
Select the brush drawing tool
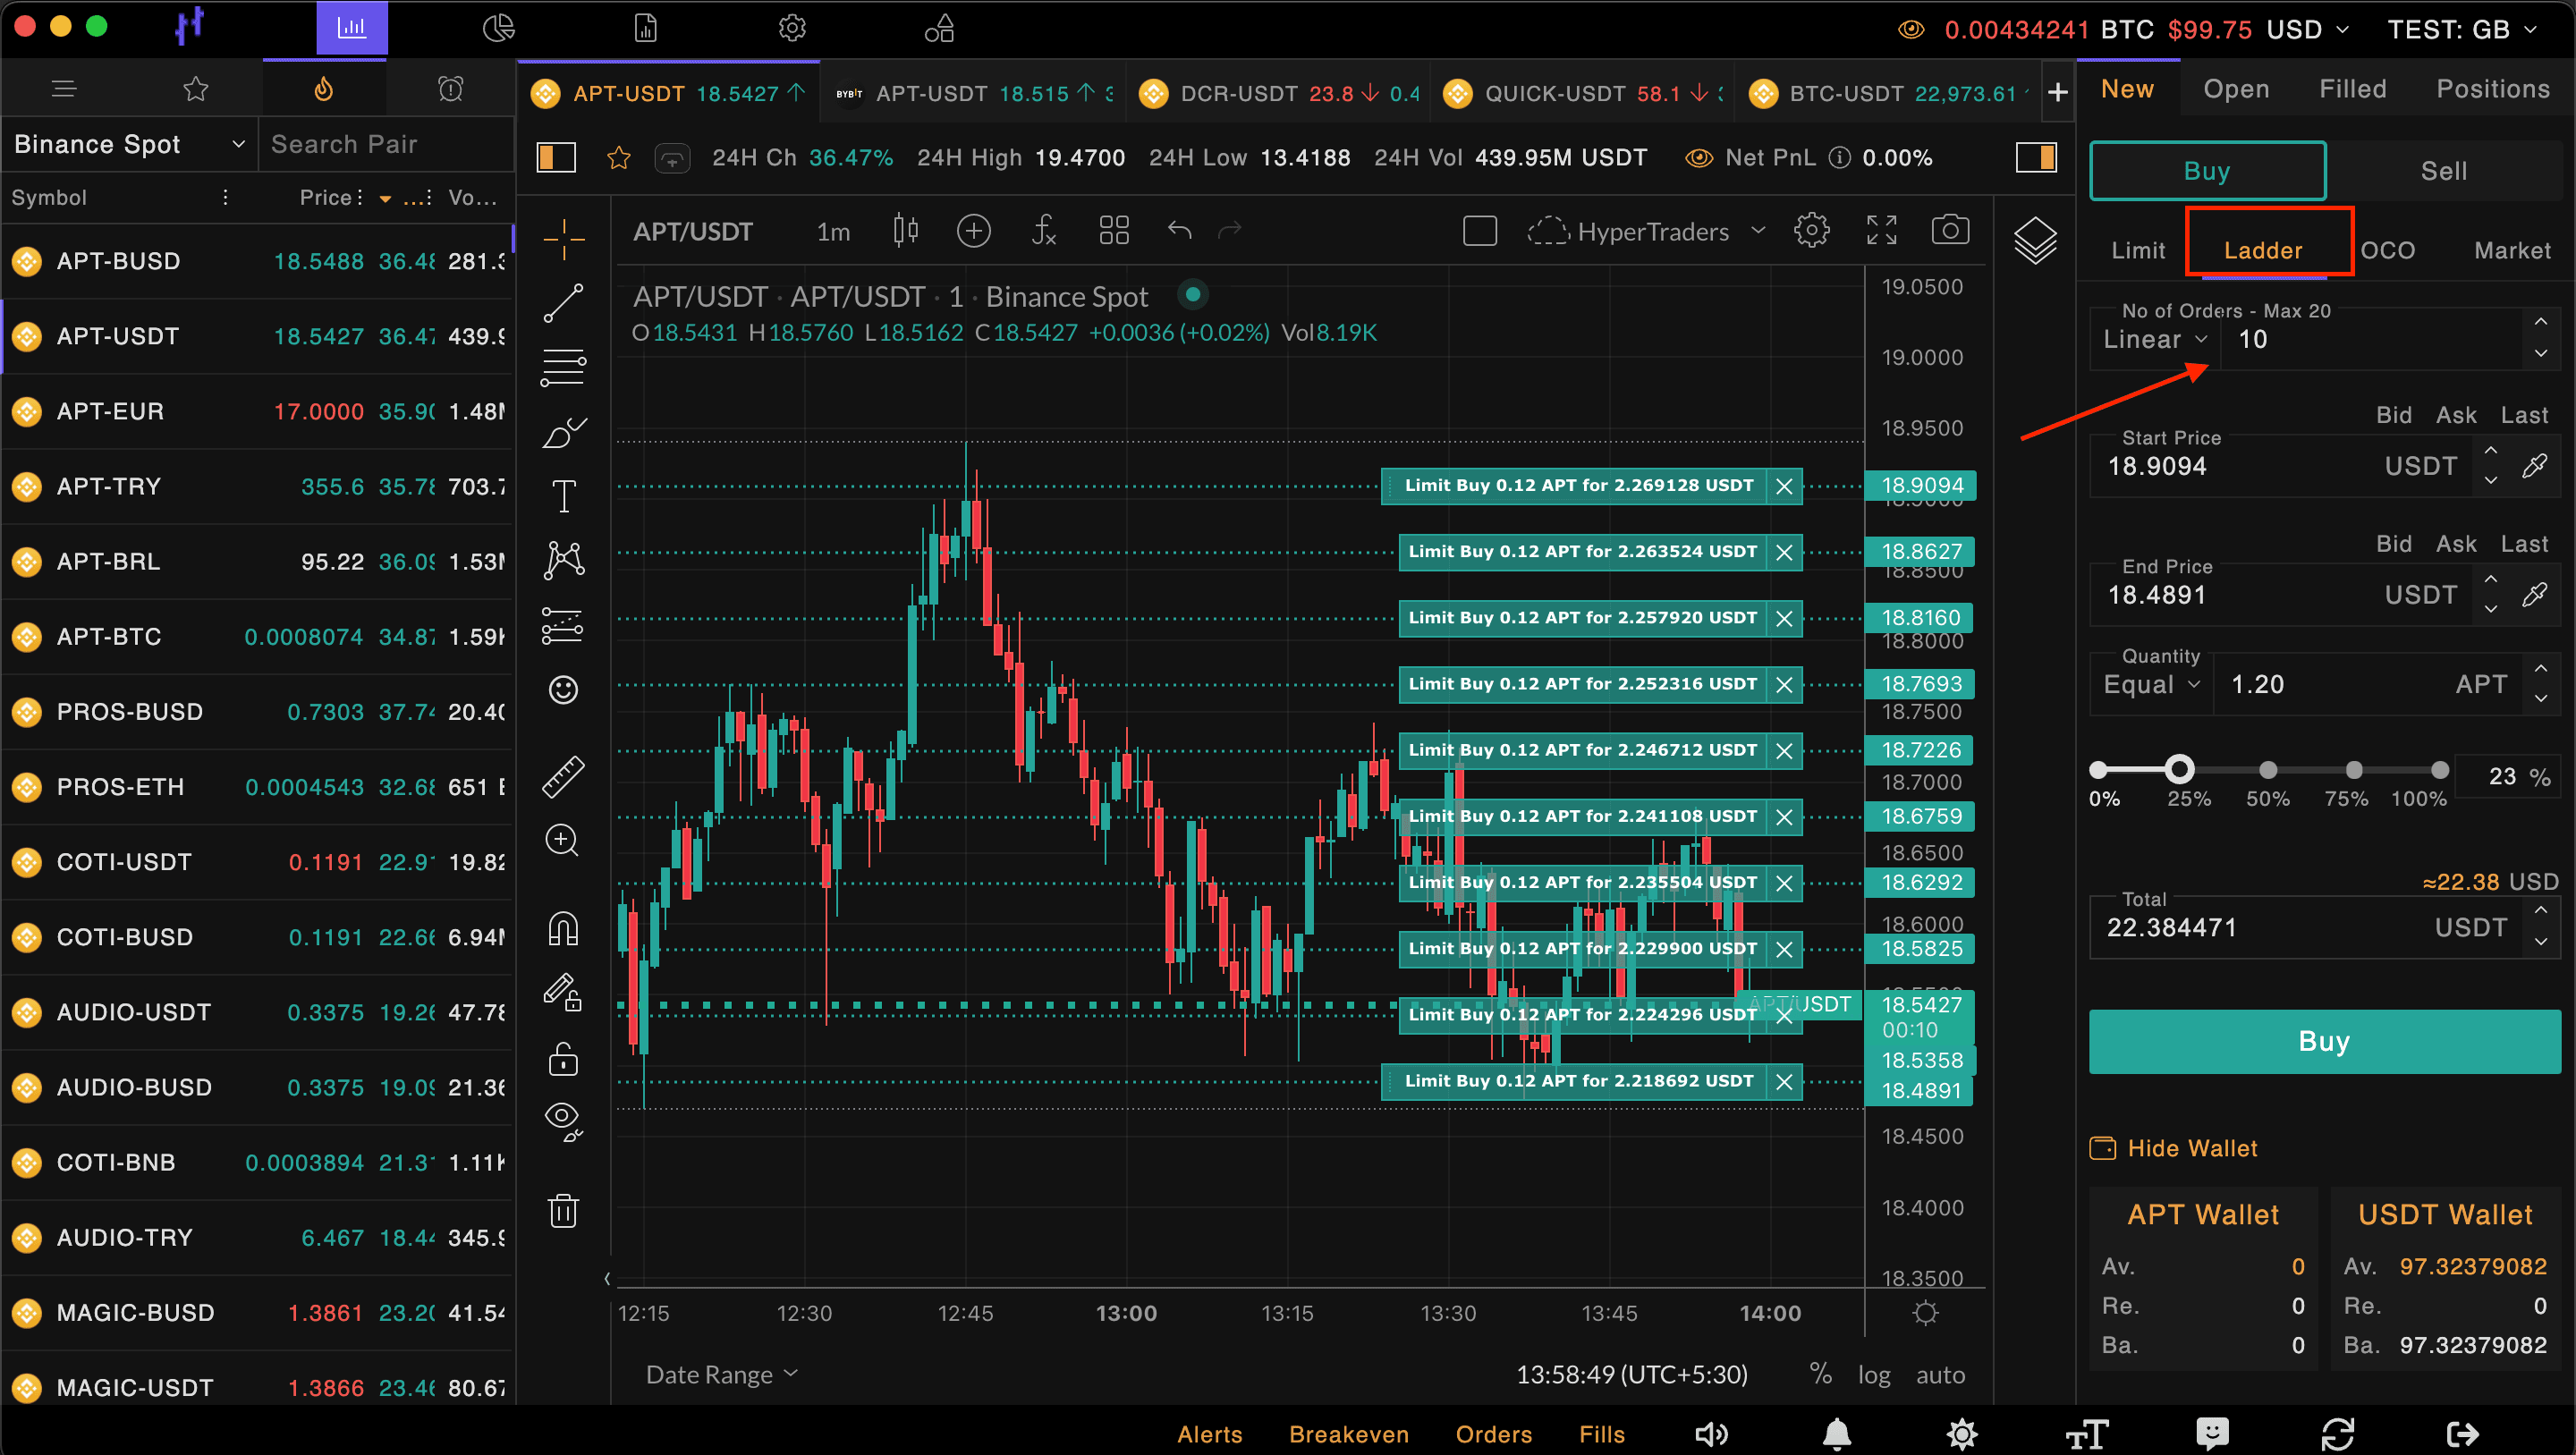563,433
